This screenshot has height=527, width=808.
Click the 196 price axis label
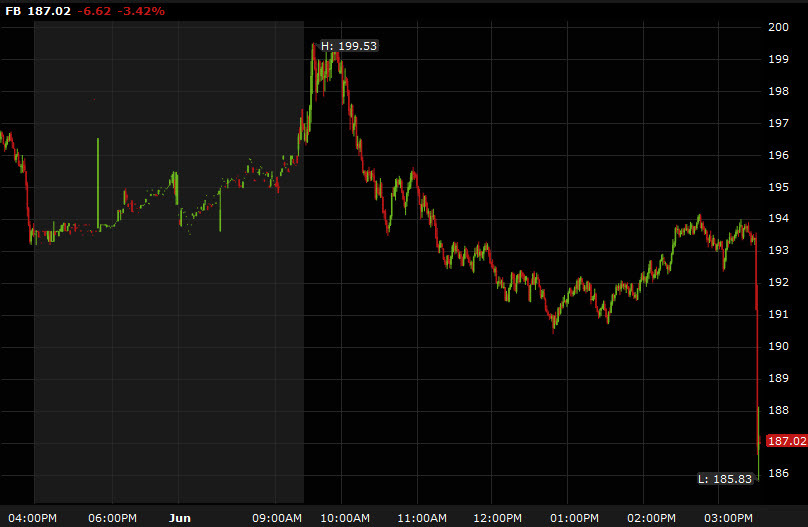778,155
